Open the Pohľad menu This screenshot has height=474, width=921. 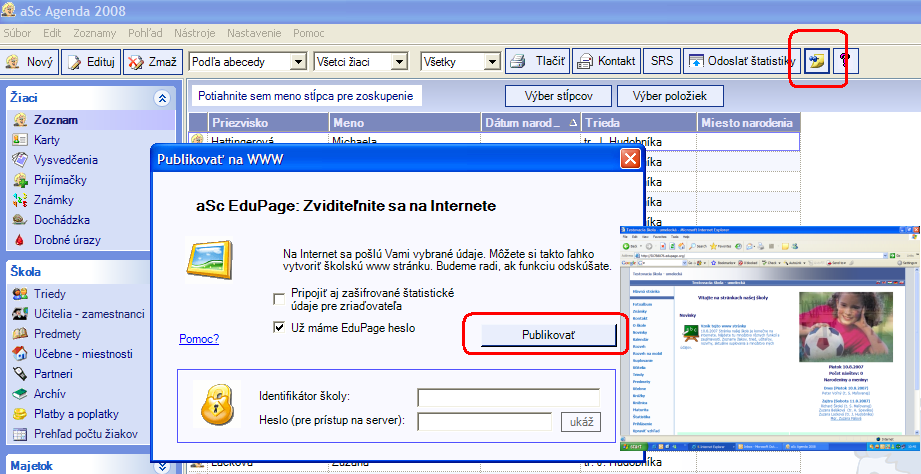[144, 33]
